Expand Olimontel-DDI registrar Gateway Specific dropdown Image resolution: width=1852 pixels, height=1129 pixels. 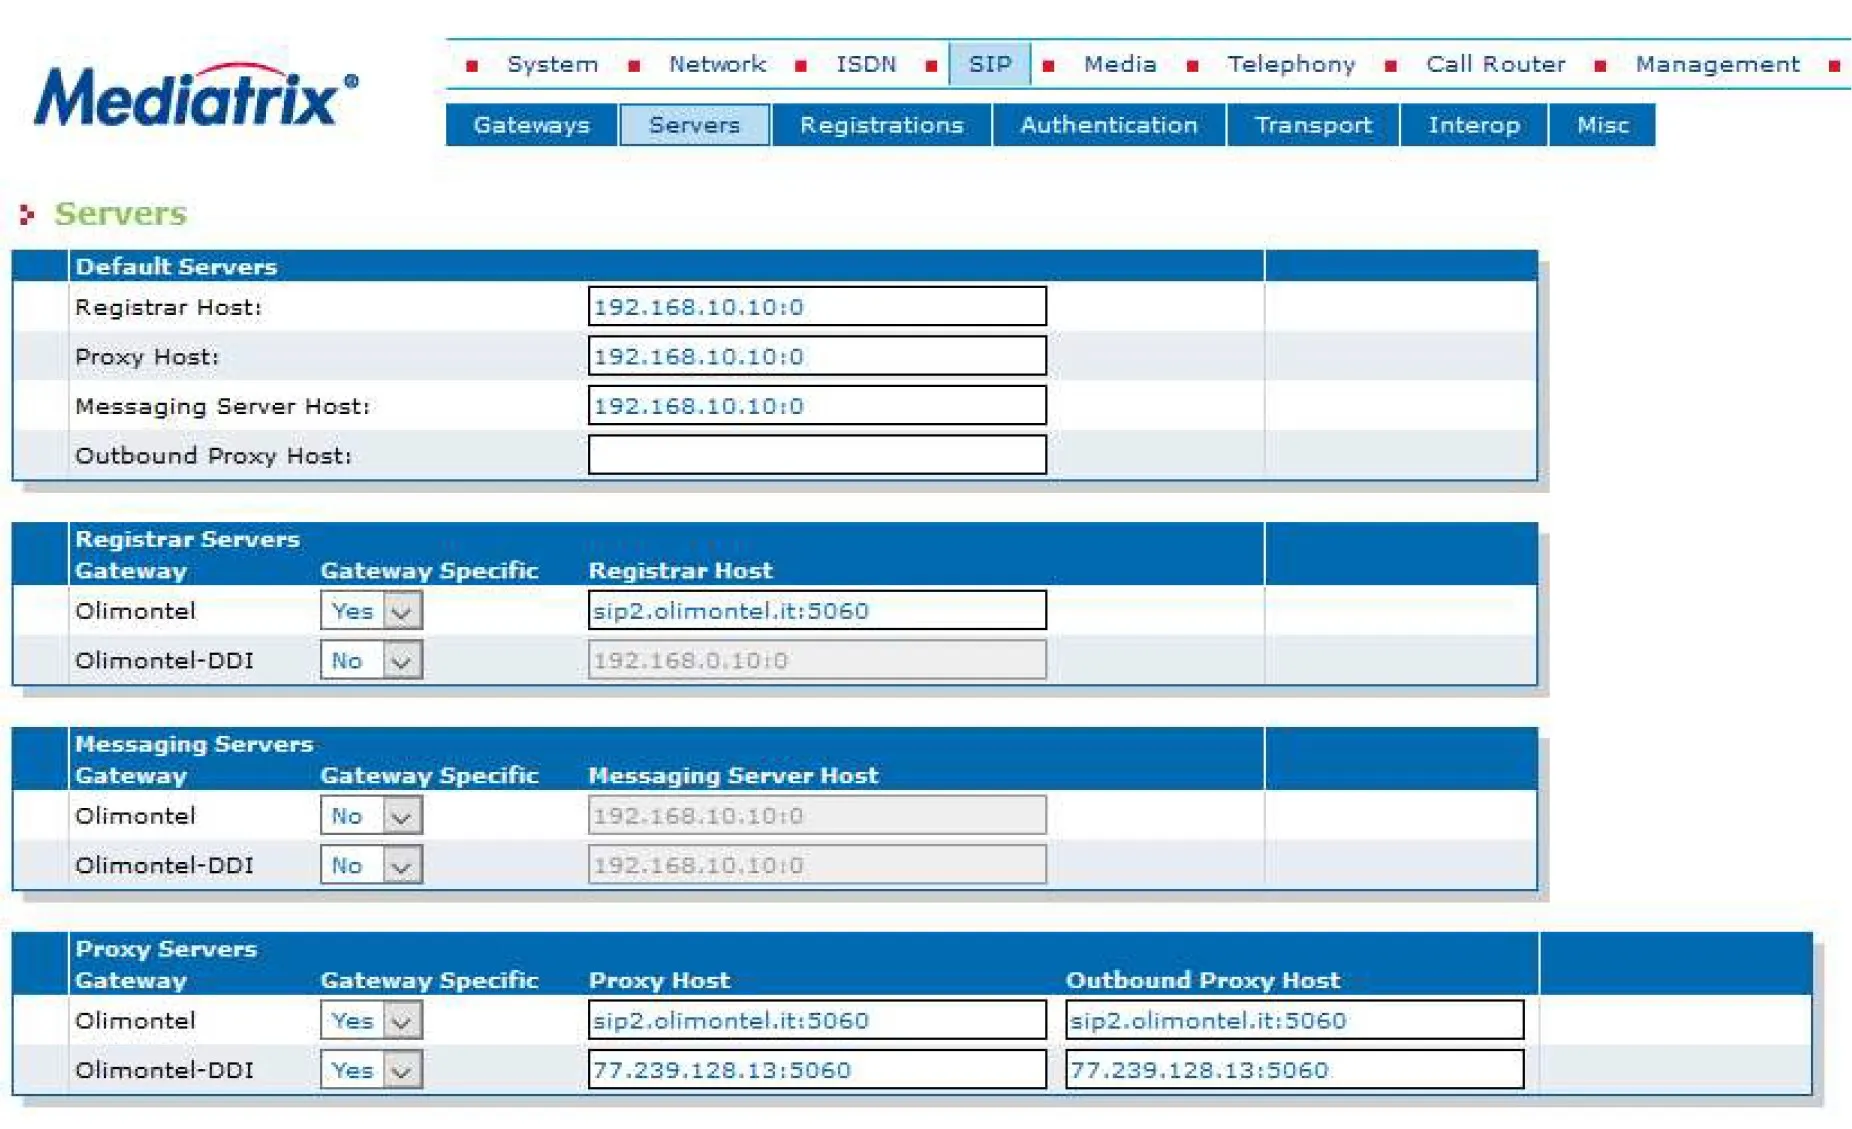[x=371, y=661]
